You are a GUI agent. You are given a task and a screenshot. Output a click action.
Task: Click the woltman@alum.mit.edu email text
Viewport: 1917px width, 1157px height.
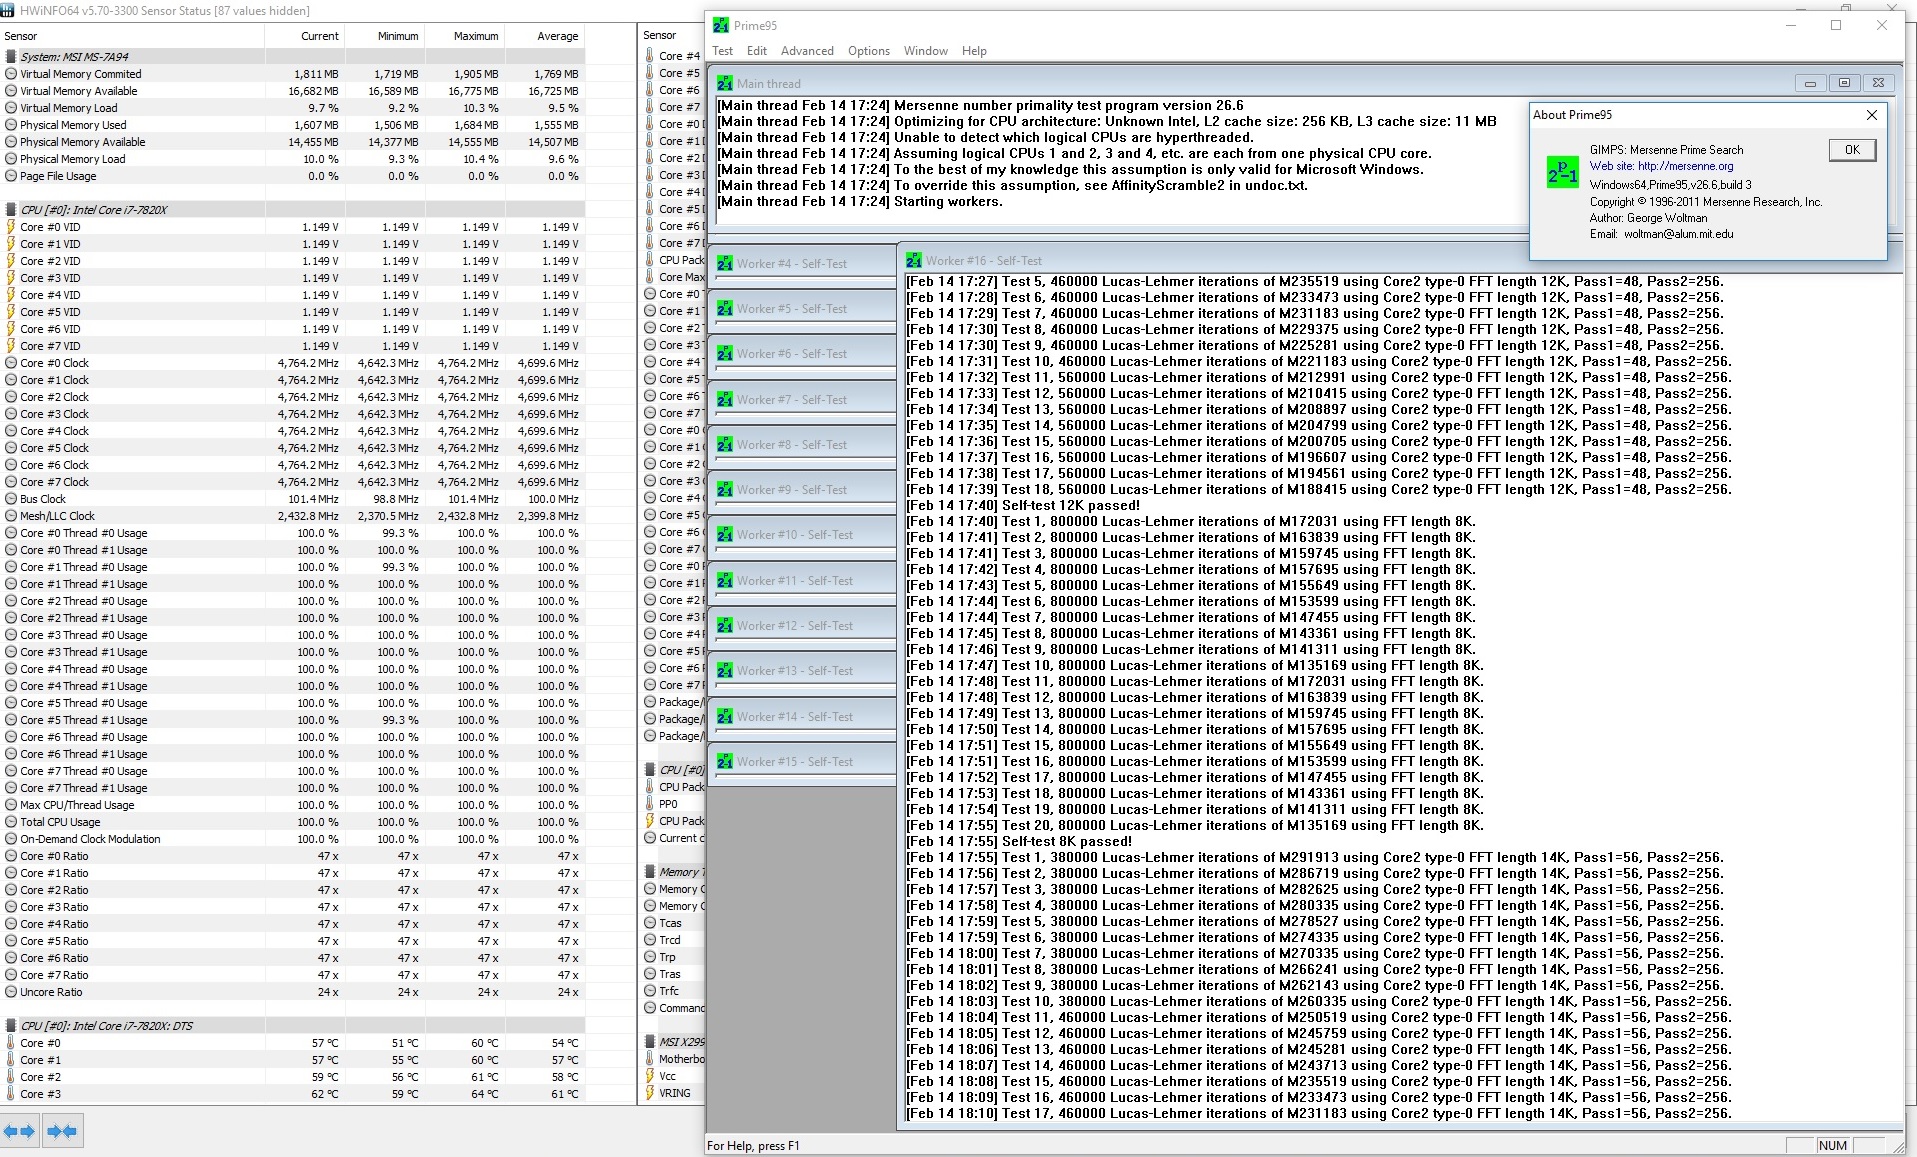pyautogui.click(x=1679, y=234)
